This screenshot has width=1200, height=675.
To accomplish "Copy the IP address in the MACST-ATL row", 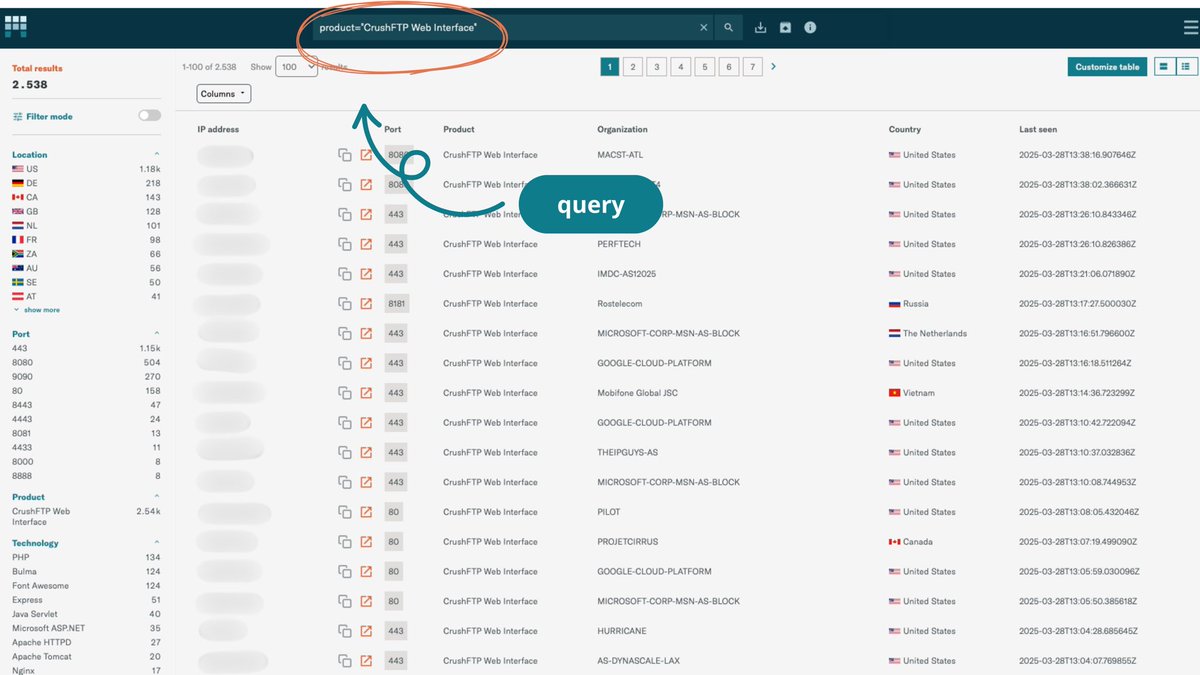I will 344,155.
